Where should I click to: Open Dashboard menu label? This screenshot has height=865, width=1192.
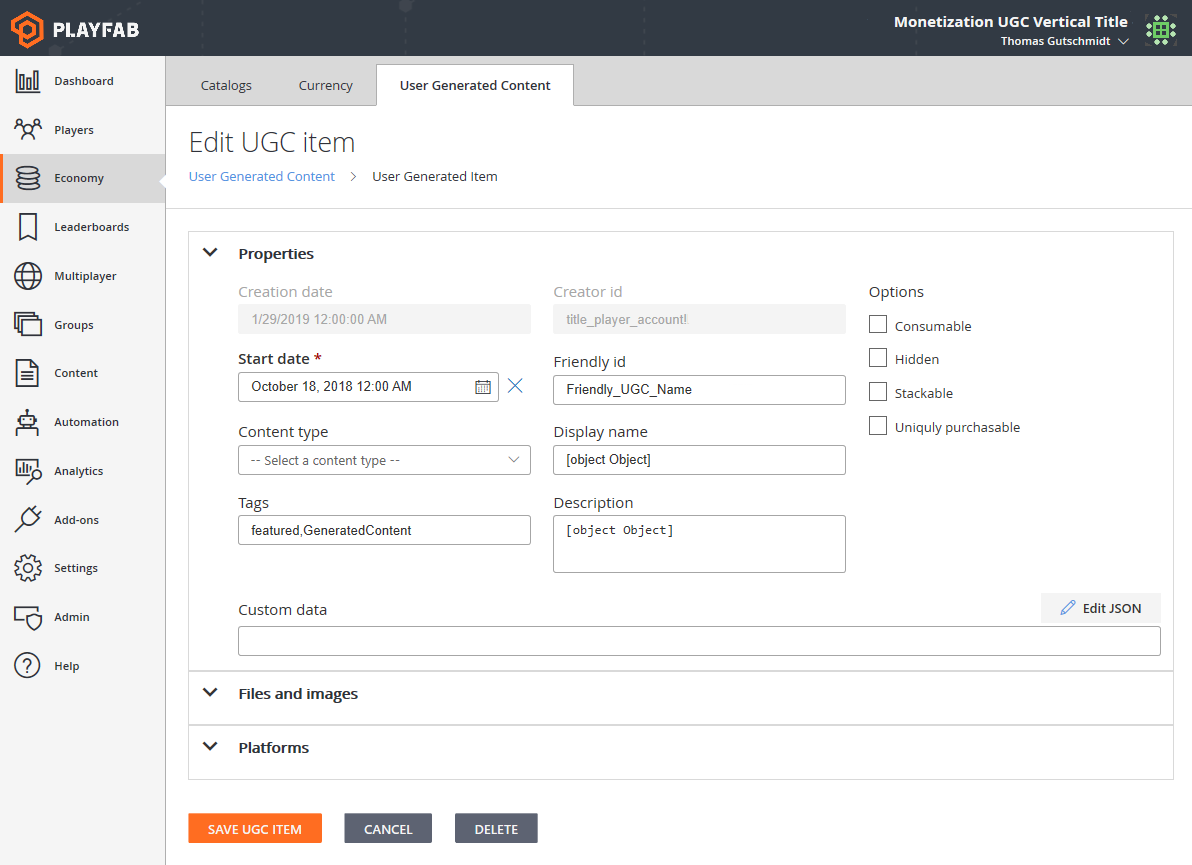click(84, 81)
